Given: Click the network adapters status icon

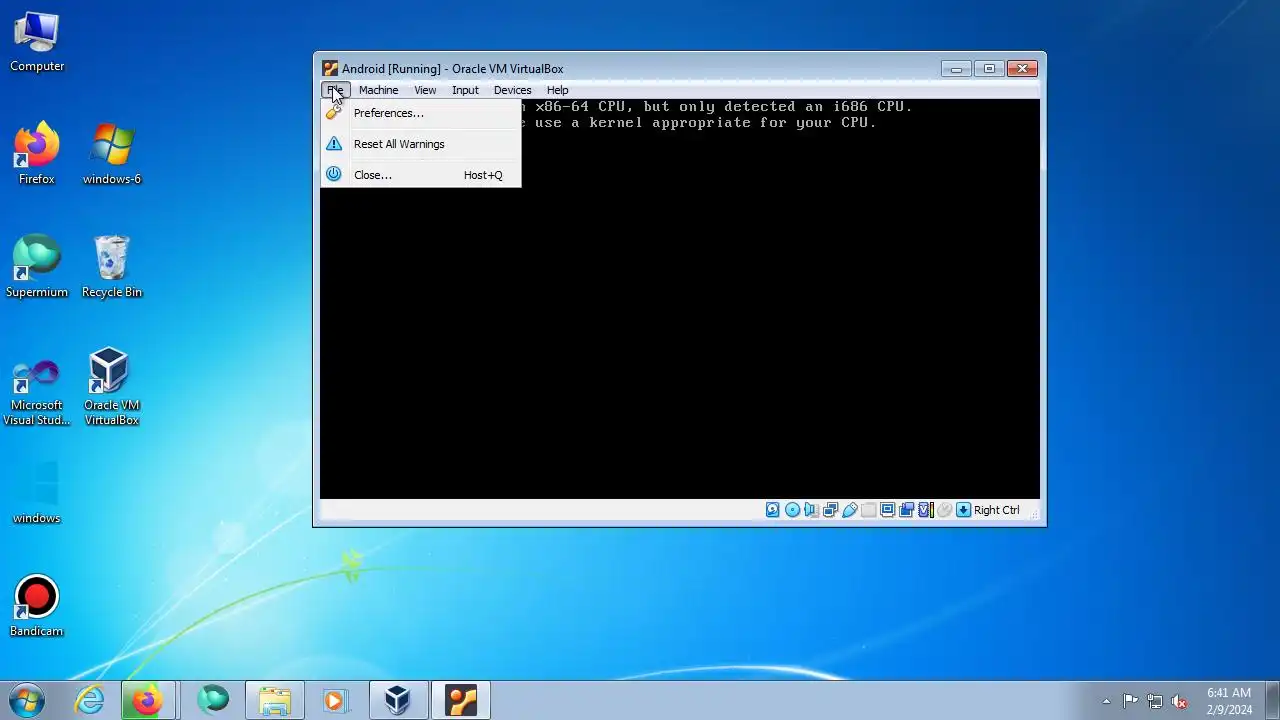Looking at the screenshot, I should (830, 510).
